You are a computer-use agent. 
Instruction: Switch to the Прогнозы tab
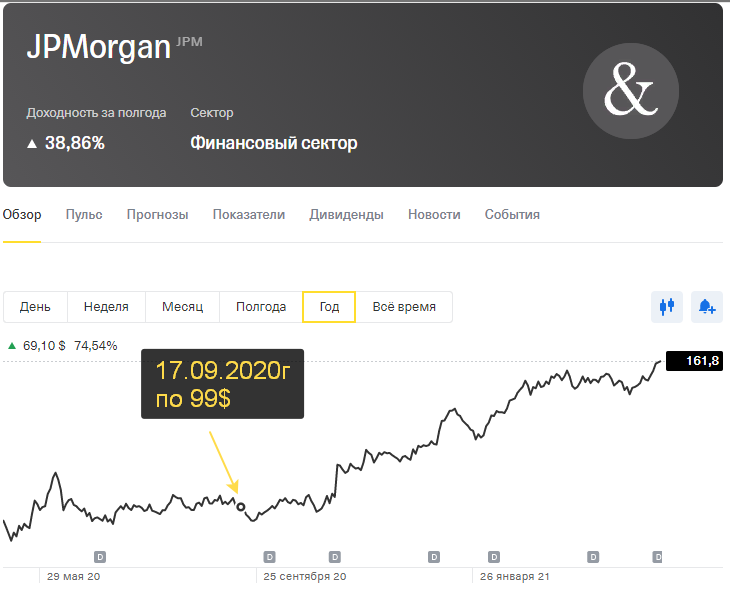(157, 214)
